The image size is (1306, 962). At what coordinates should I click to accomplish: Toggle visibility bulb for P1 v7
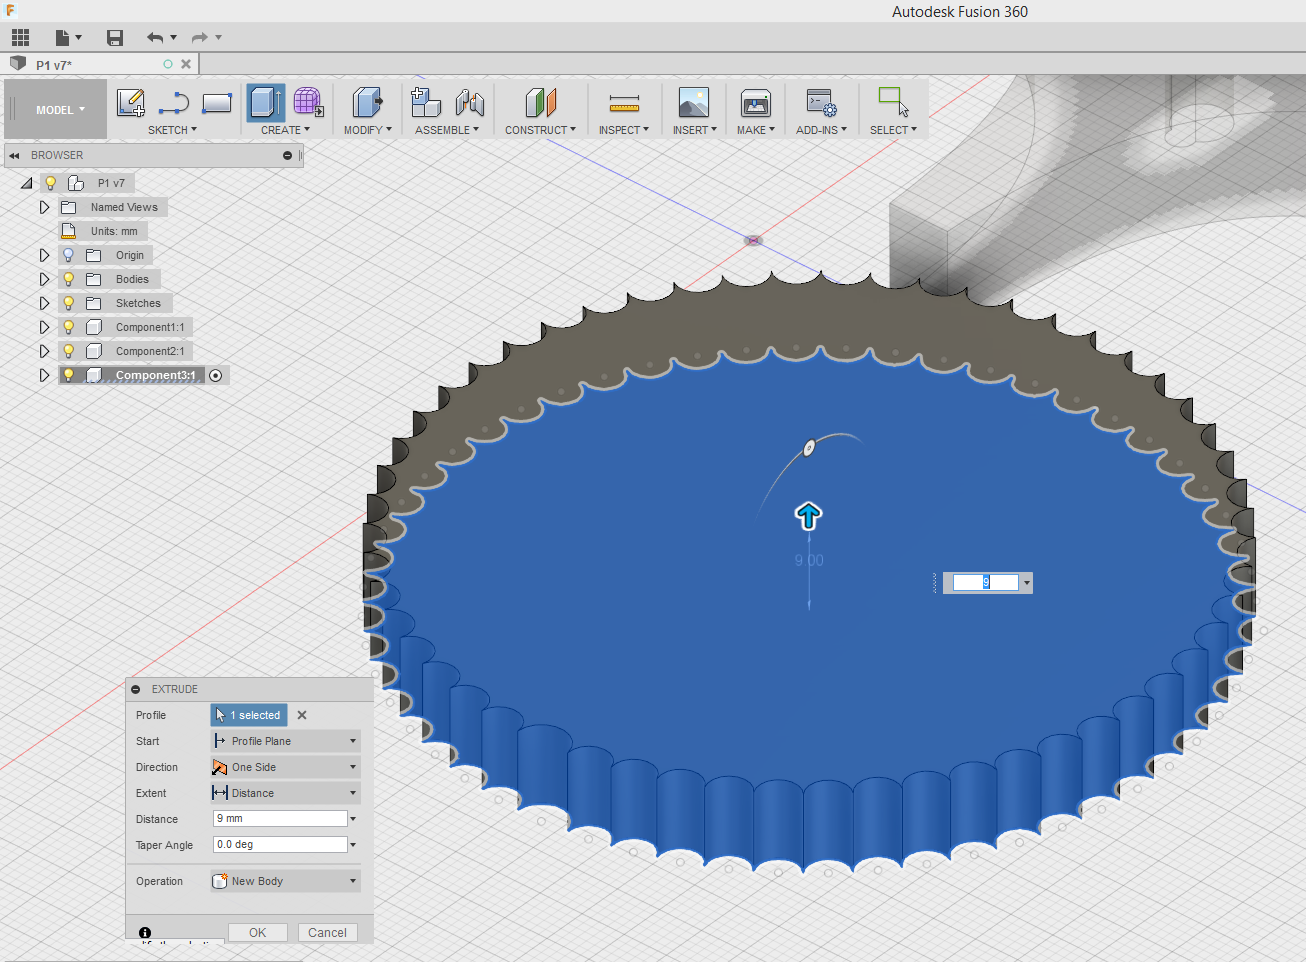tap(50, 183)
